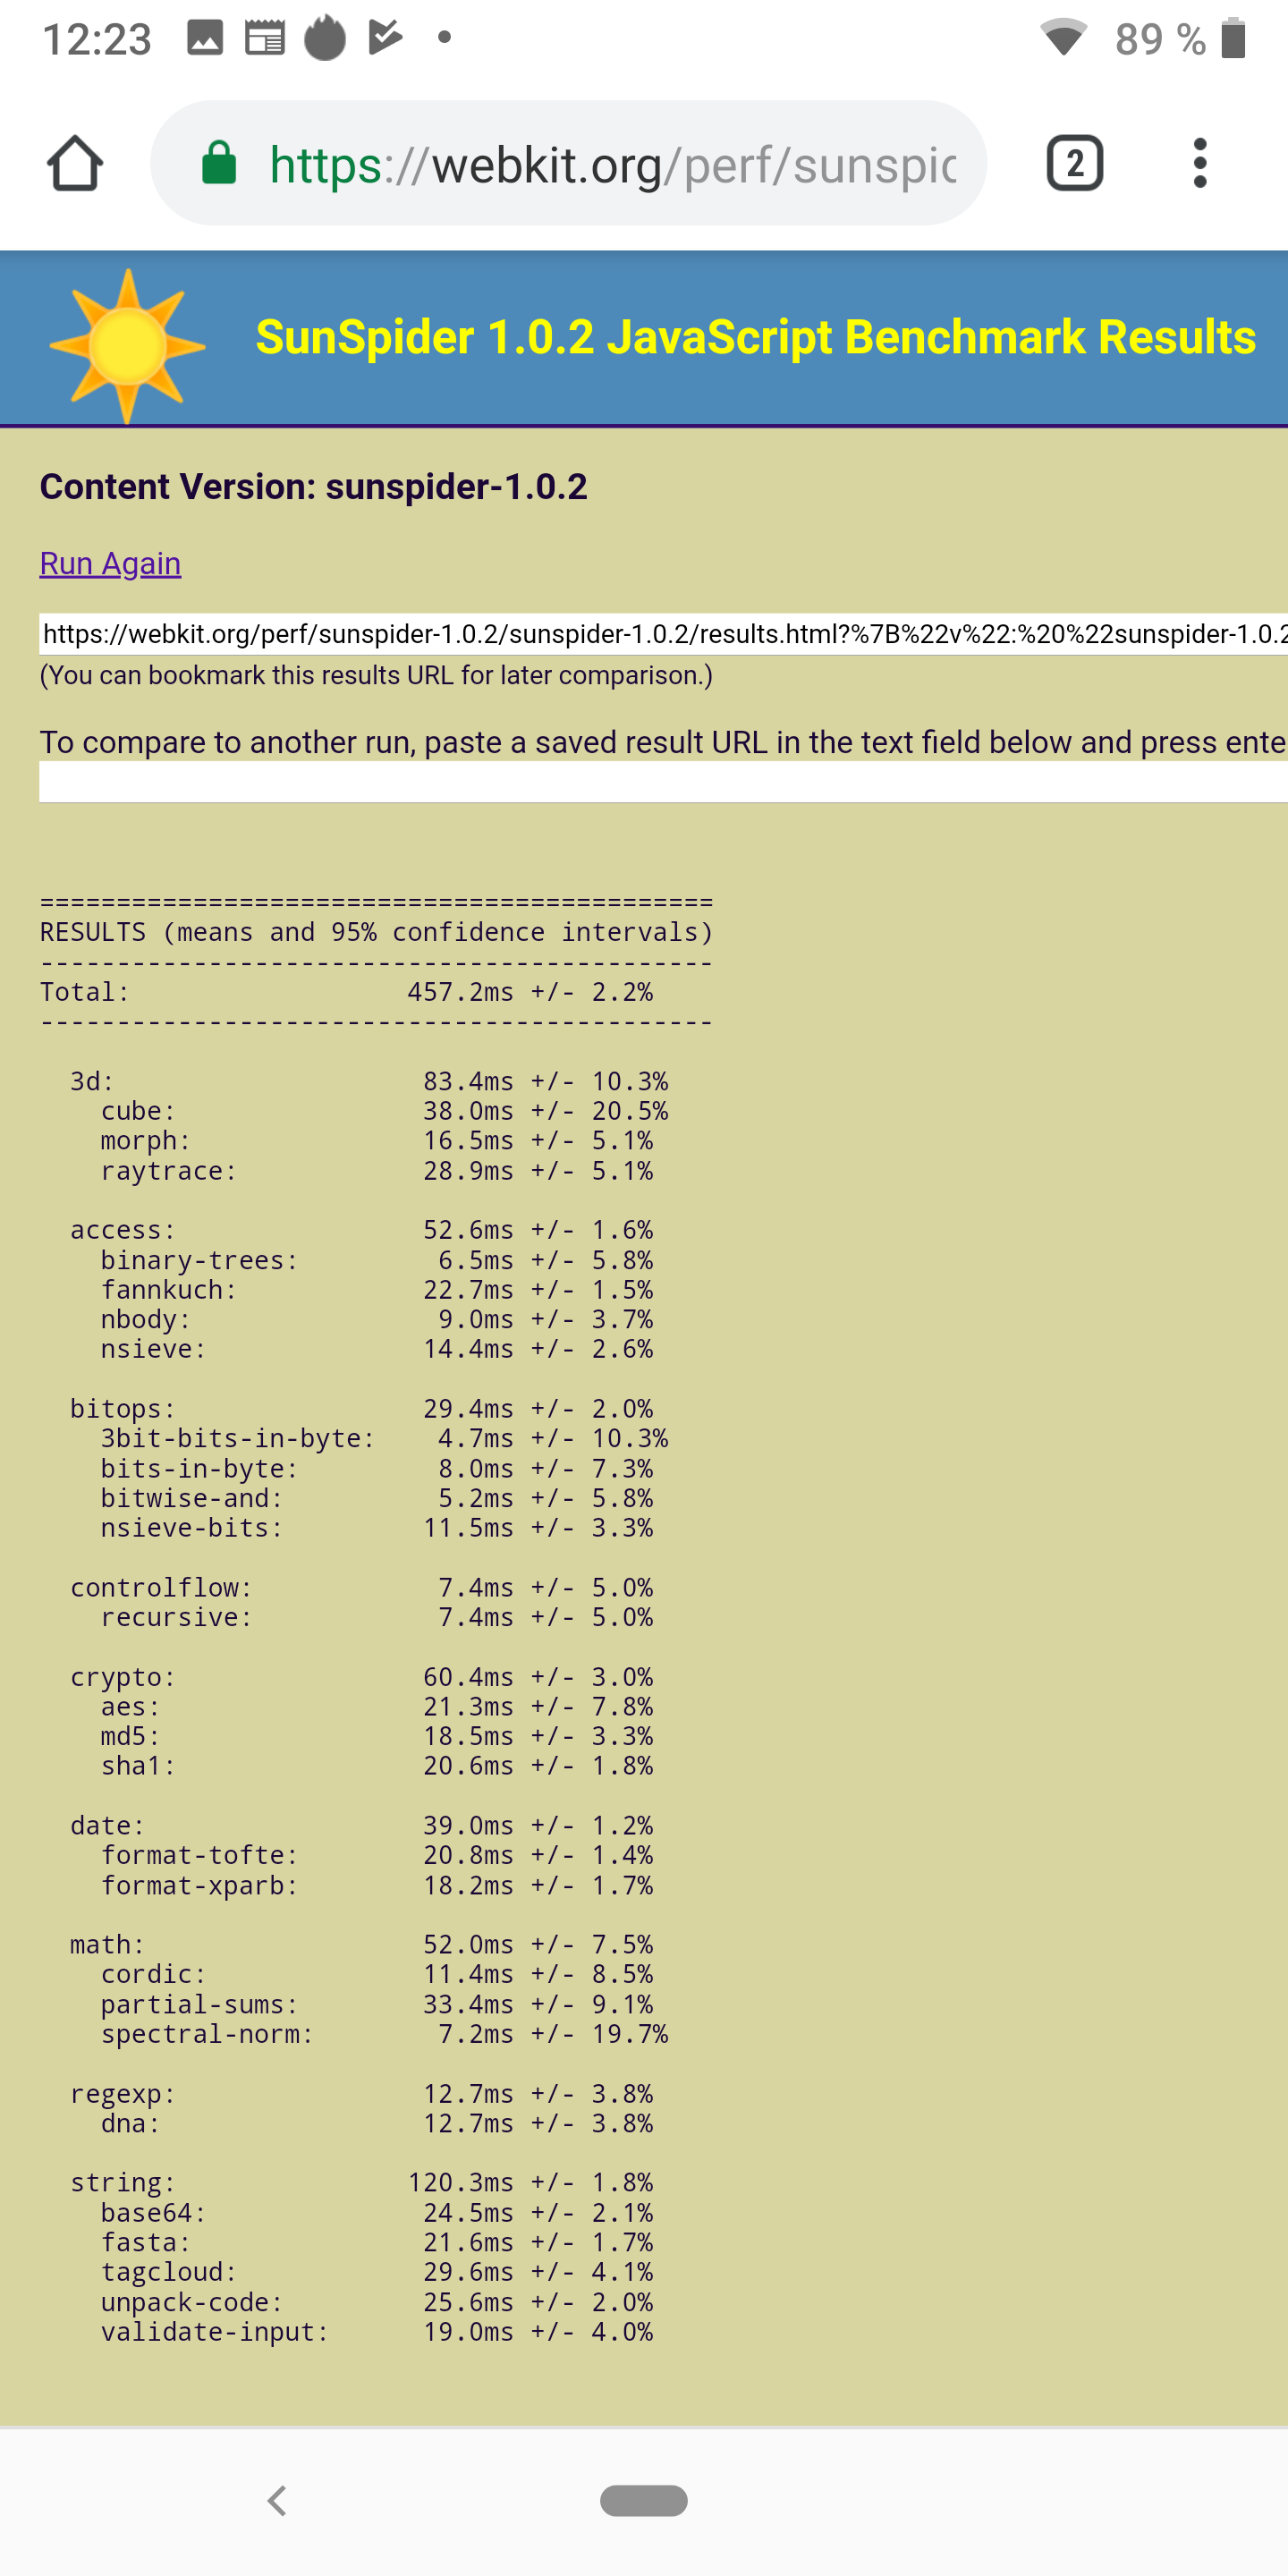
Task: Open the tab switcher showing 2 tabs
Action: [1074, 163]
